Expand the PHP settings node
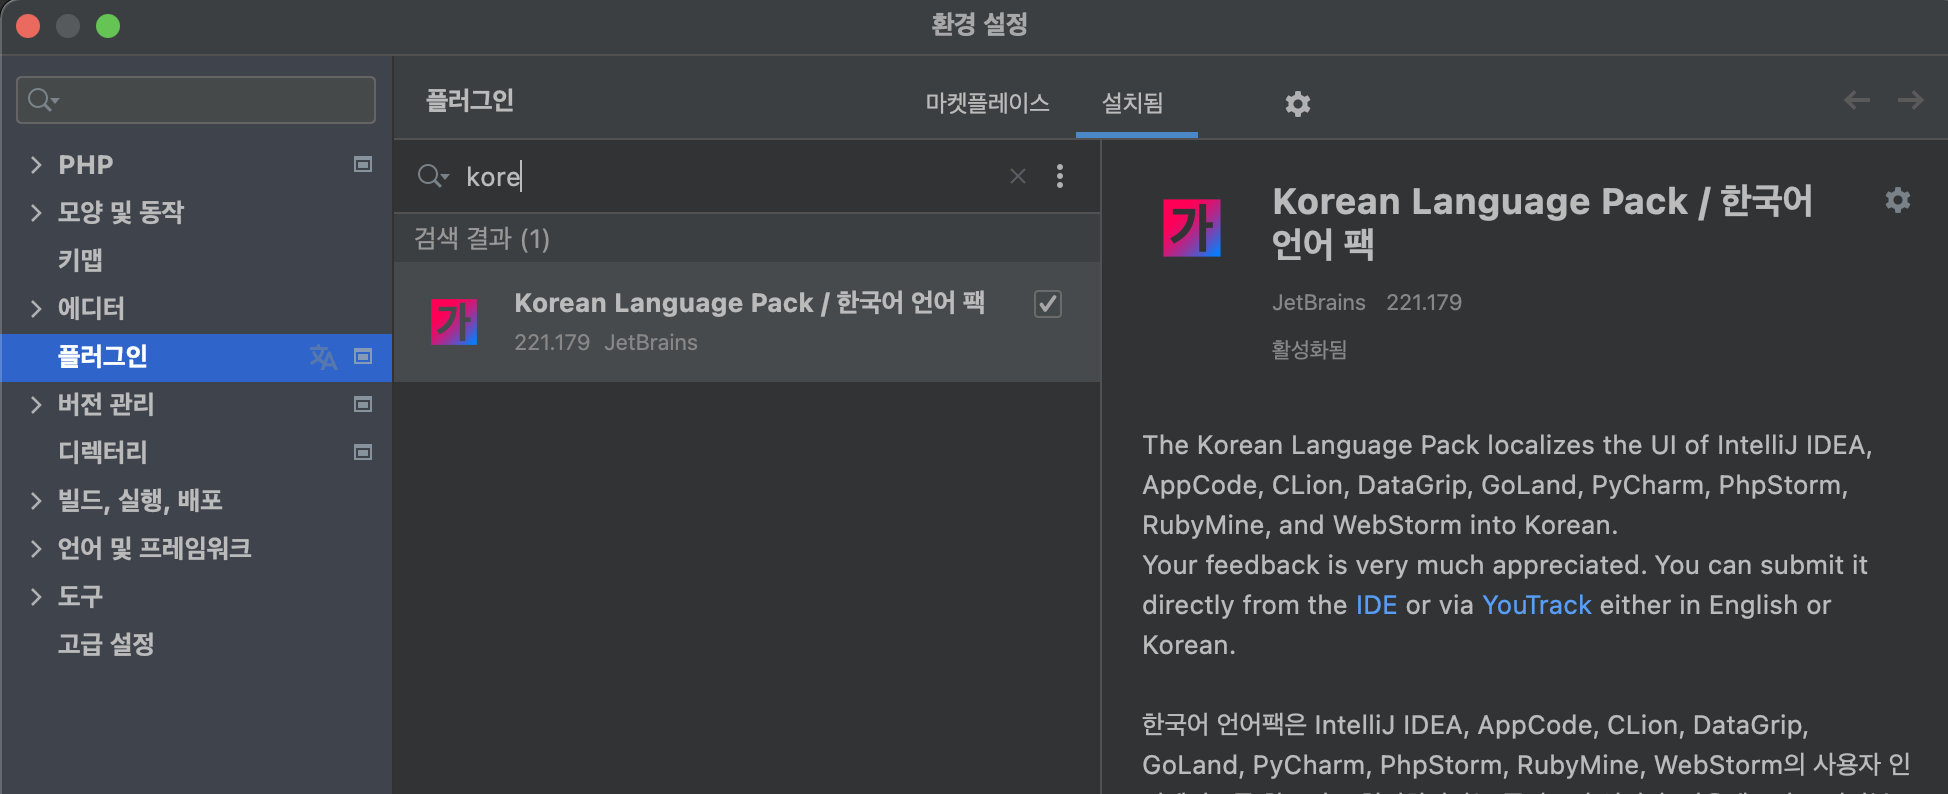The width and height of the screenshot is (1948, 794). click(x=36, y=164)
